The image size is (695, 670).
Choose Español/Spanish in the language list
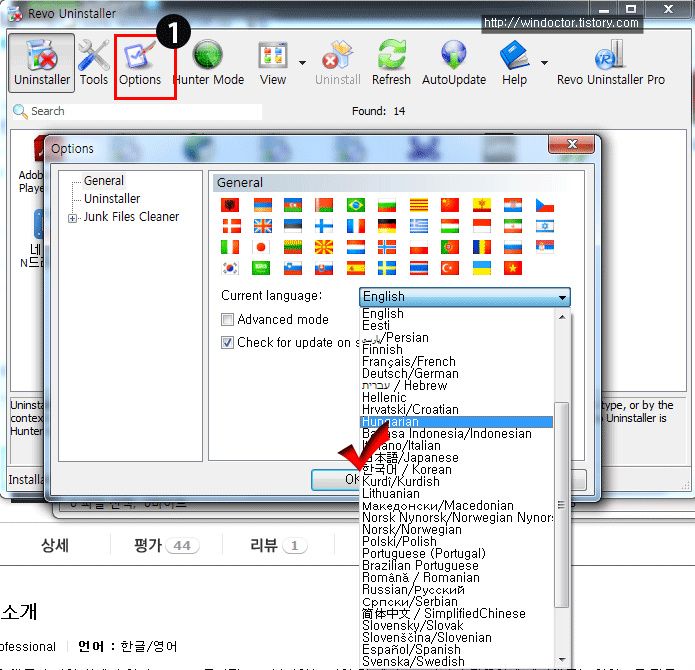[457, 650]
